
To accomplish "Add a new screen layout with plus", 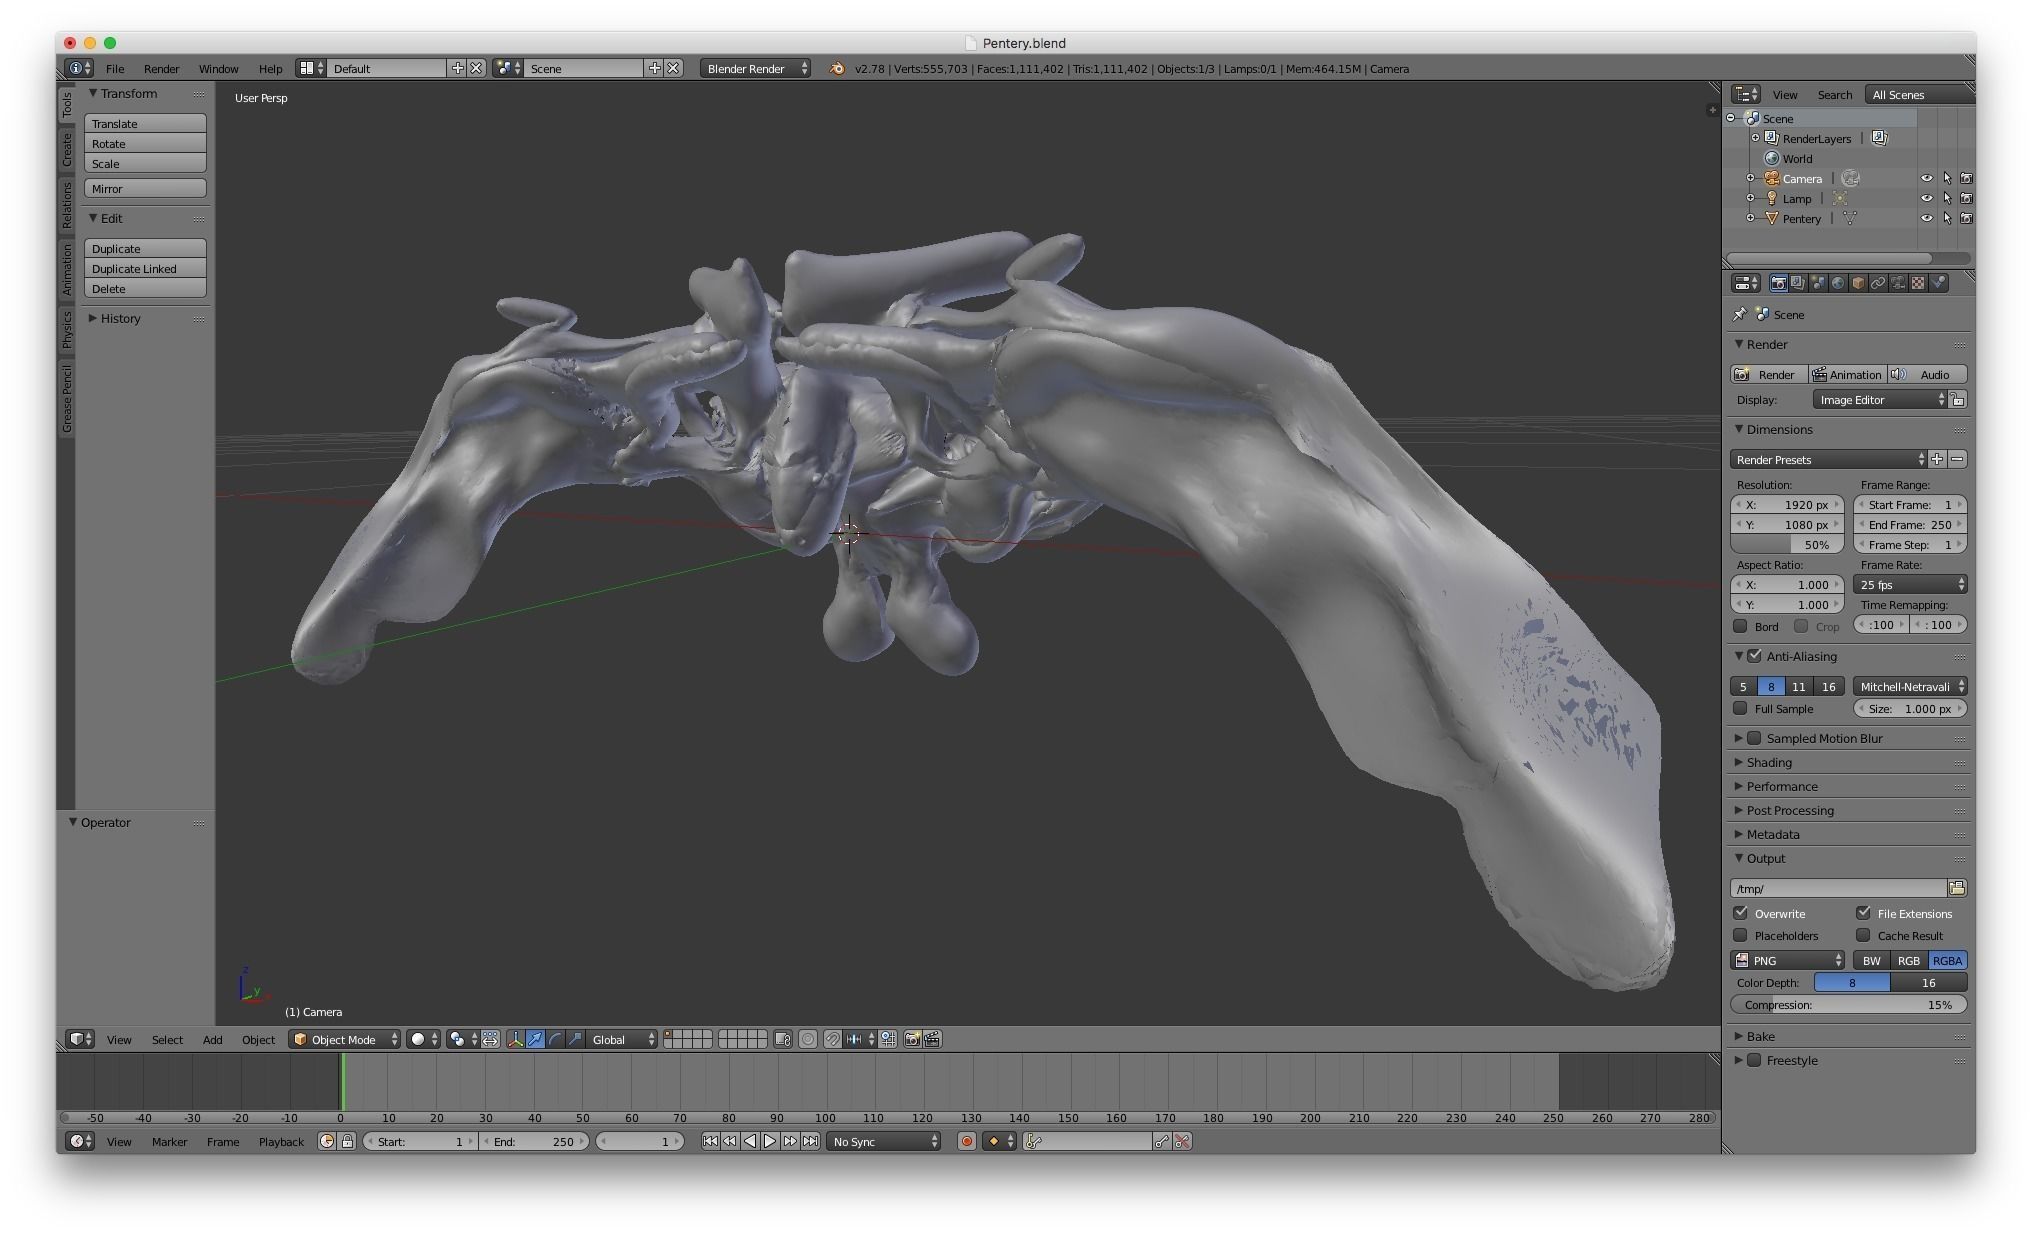I will (457, 68).
